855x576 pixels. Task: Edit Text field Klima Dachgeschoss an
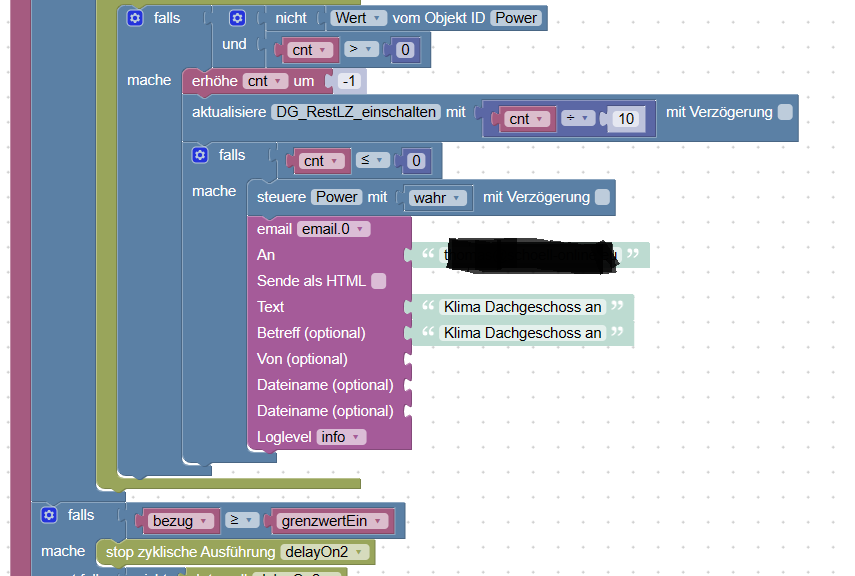click(522, 307)
